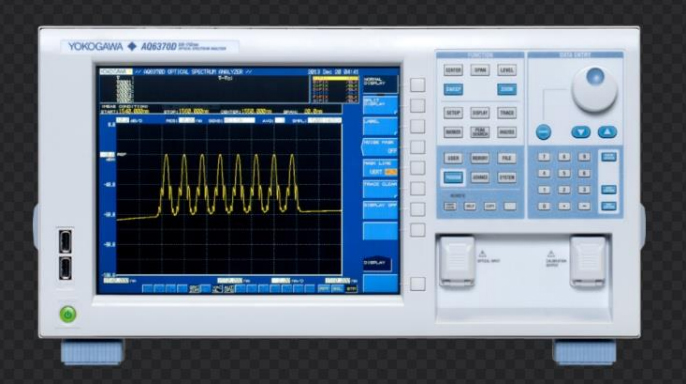The height and width of the screenshot is (384, 686).
Task: Open the left optical input cover
Action: pos(456,262)
